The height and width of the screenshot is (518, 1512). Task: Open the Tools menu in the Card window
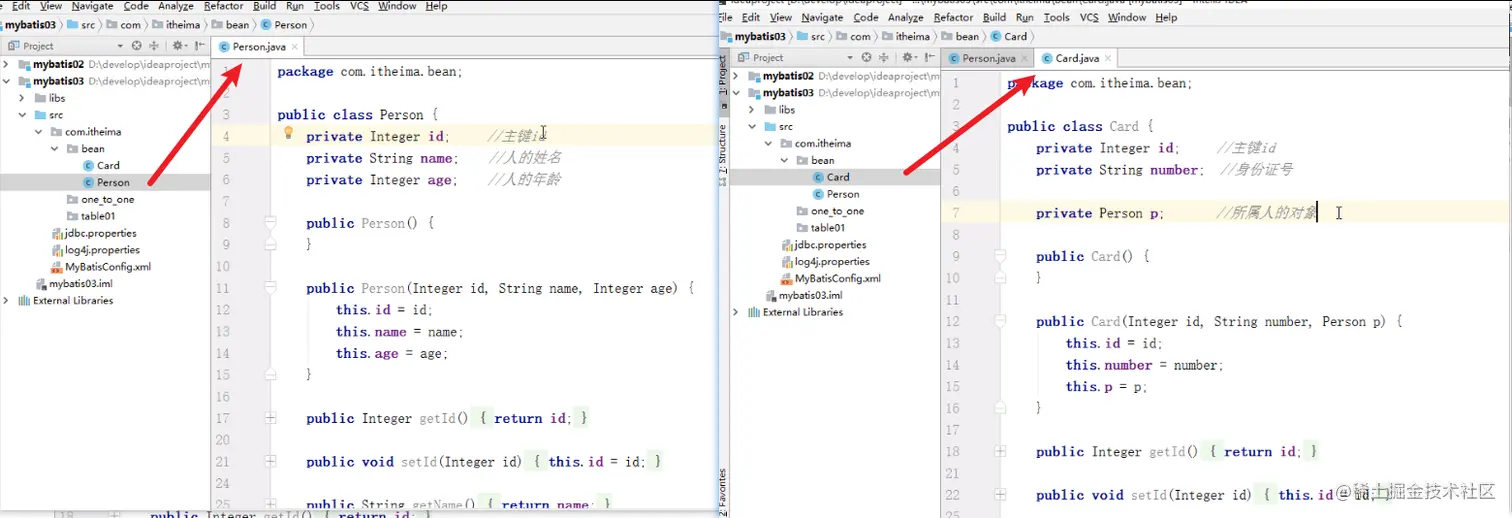point(1056,17)
